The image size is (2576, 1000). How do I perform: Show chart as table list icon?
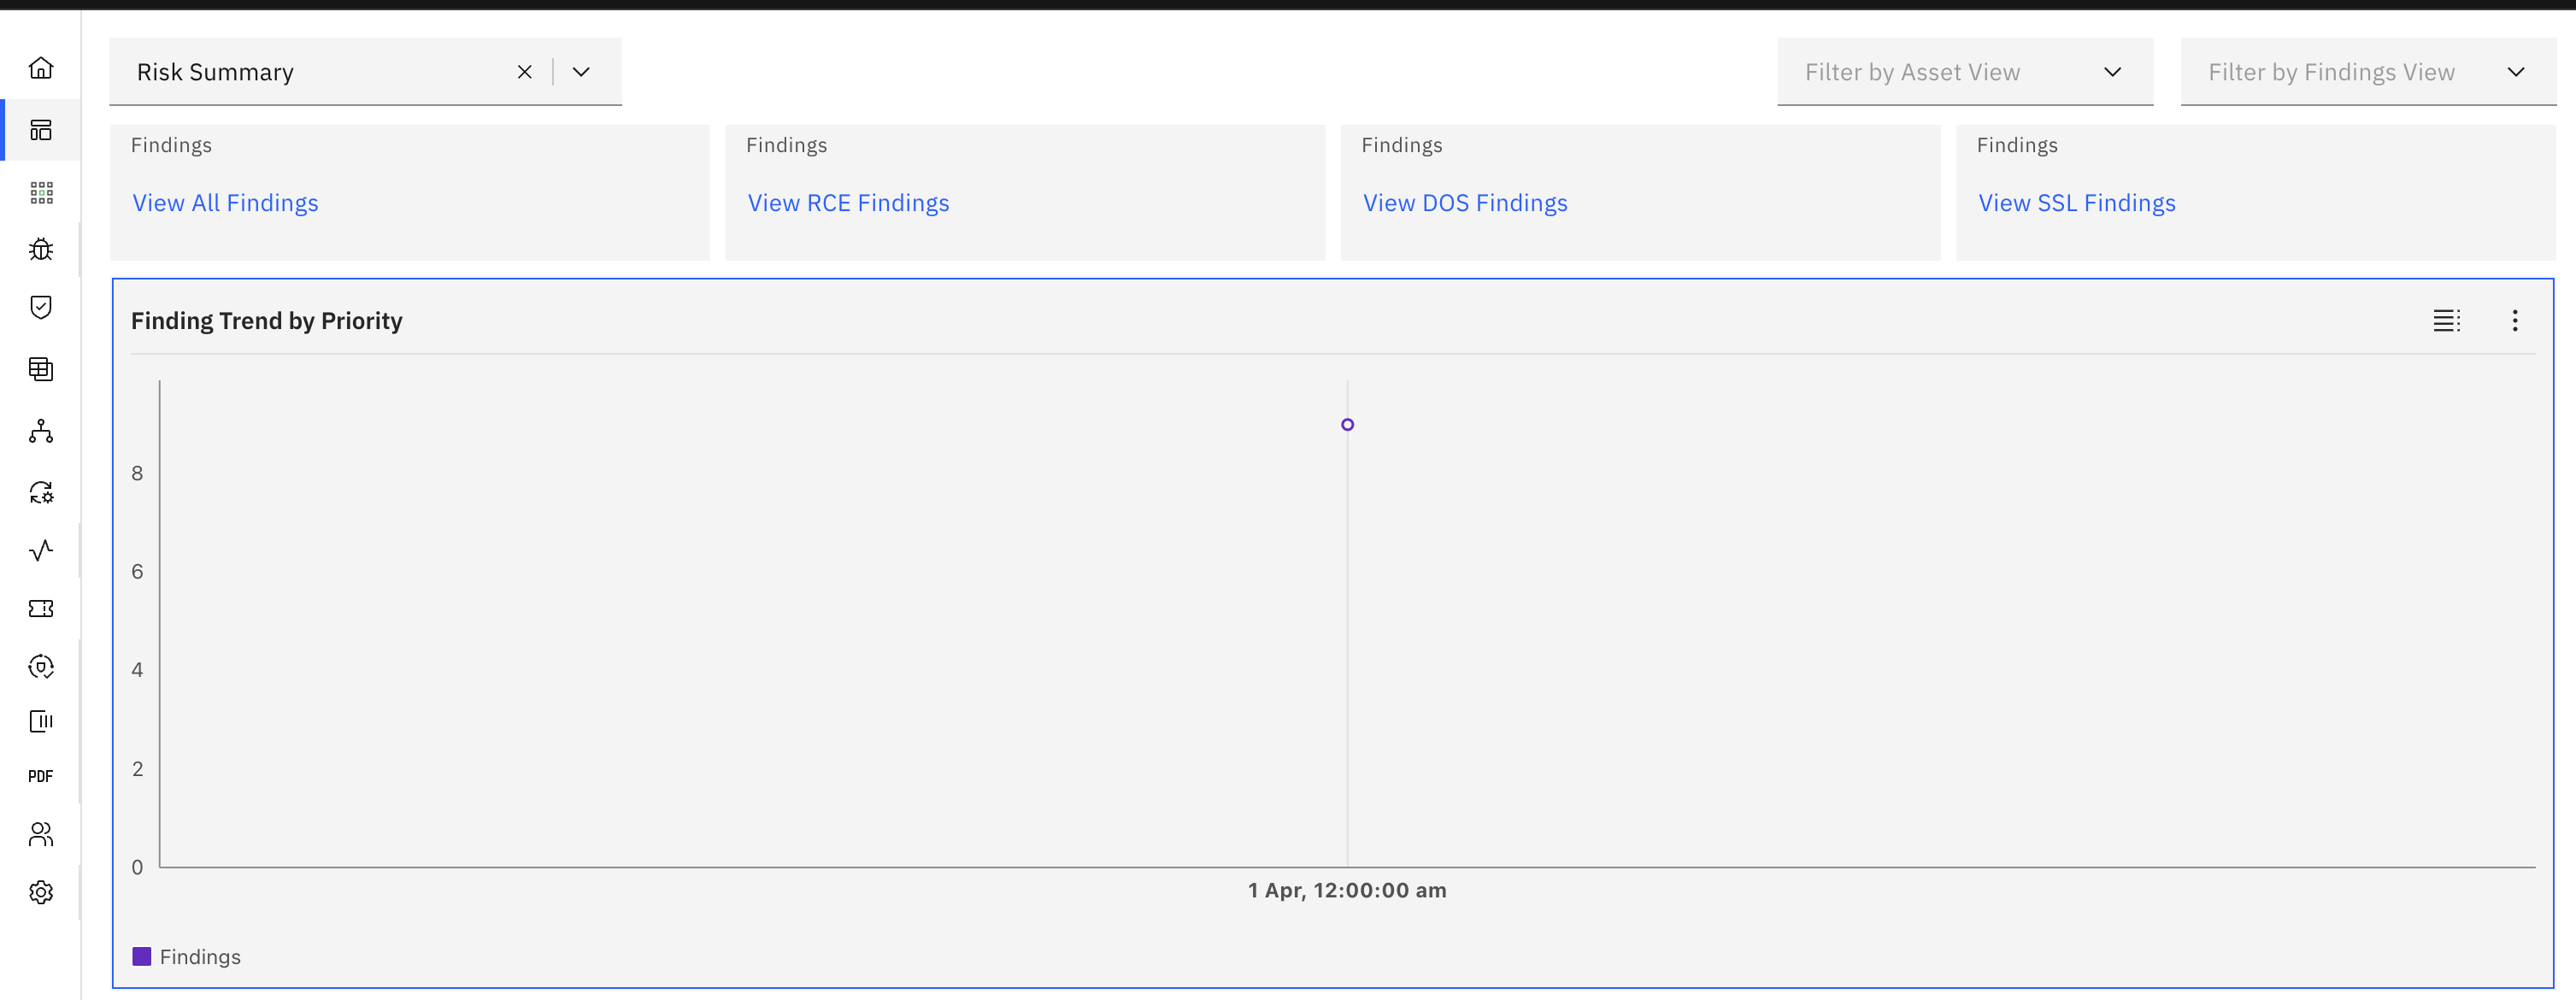[2446, 321]
